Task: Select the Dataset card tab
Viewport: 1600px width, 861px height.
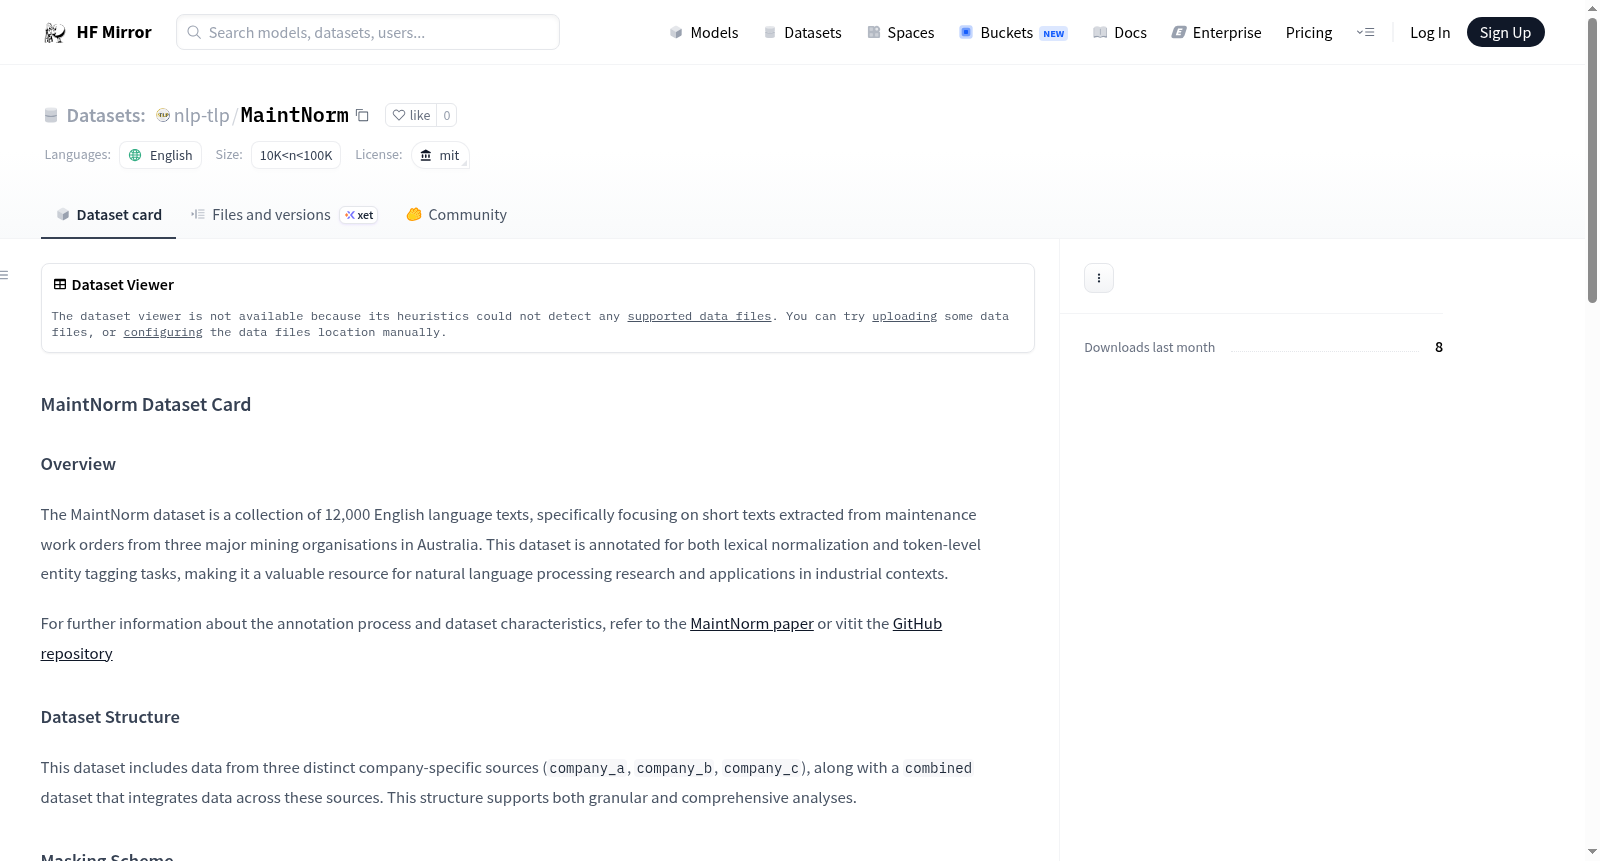Action: coord(108,215)
